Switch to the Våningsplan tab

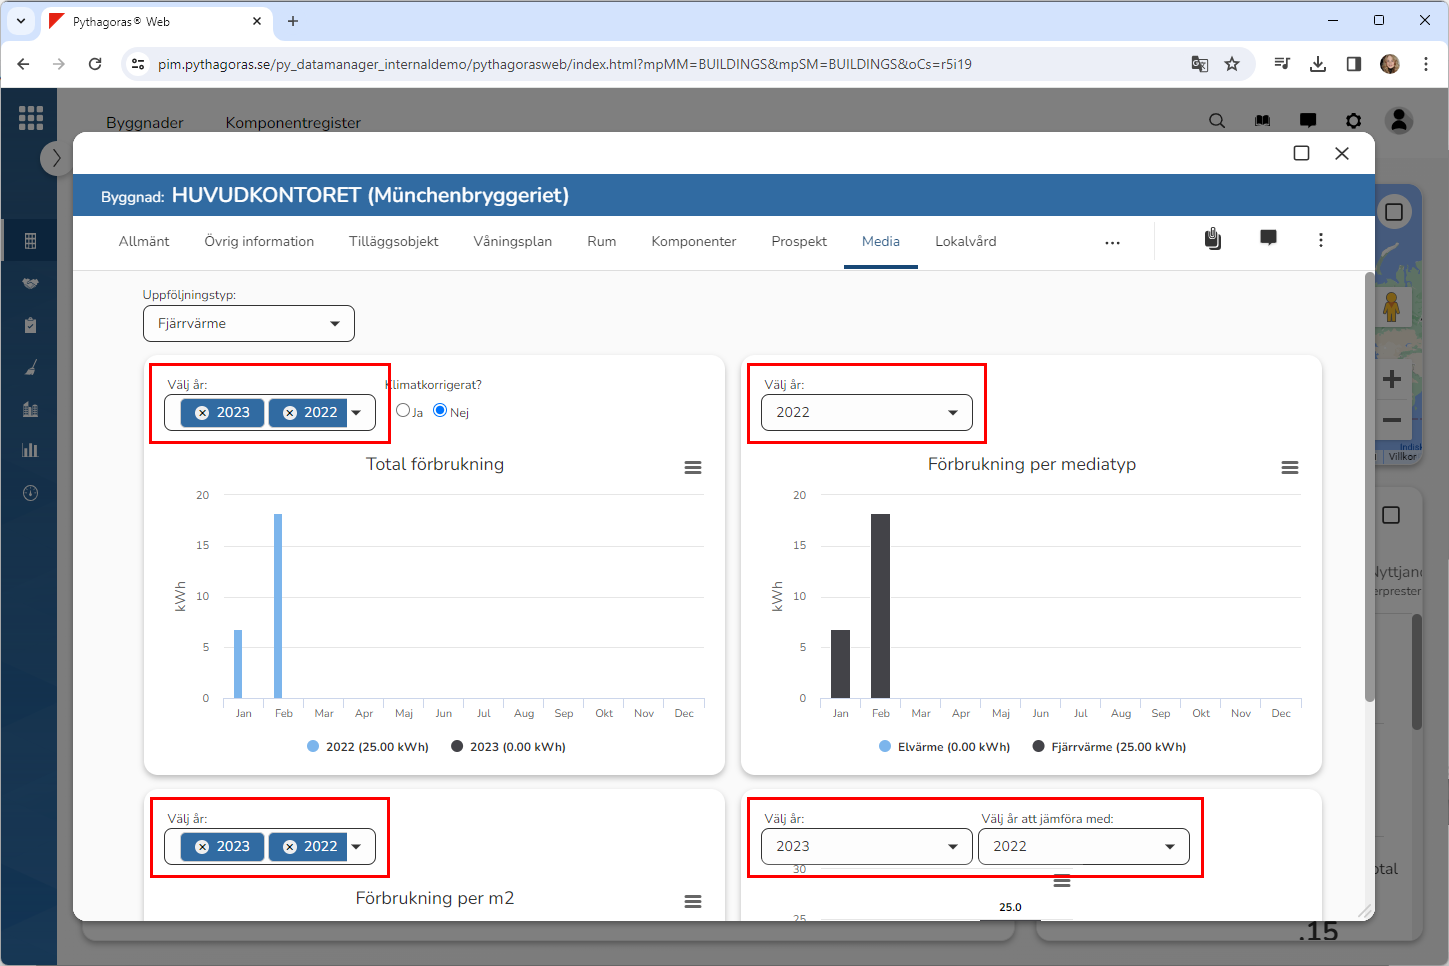[512, 242]
